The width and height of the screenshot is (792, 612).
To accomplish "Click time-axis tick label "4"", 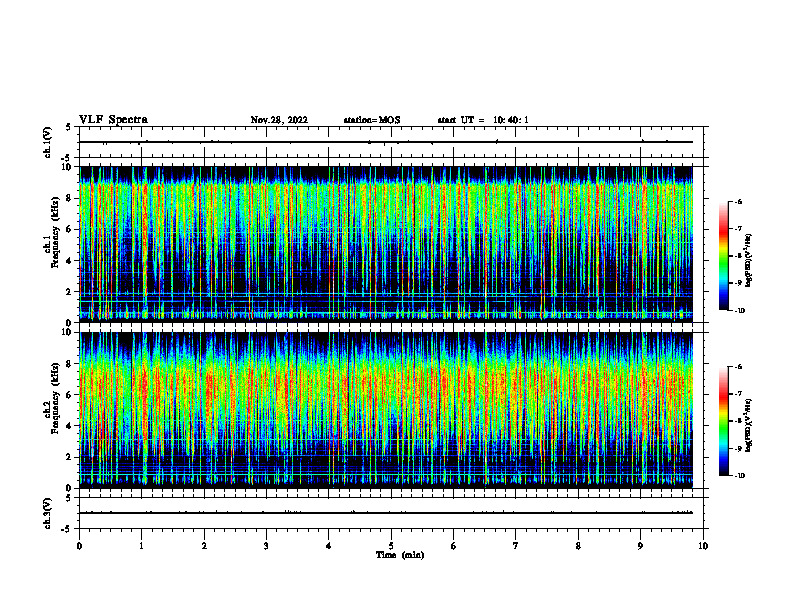I will tap(329, 546).
